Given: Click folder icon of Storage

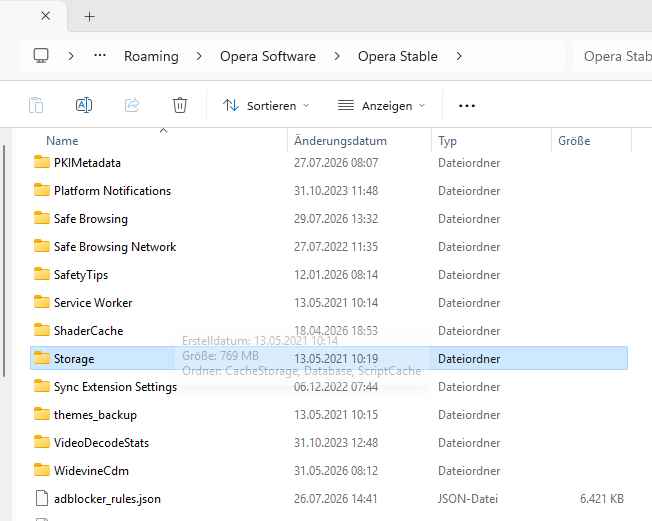Looking at the screenshot, I should coord(42,358).
